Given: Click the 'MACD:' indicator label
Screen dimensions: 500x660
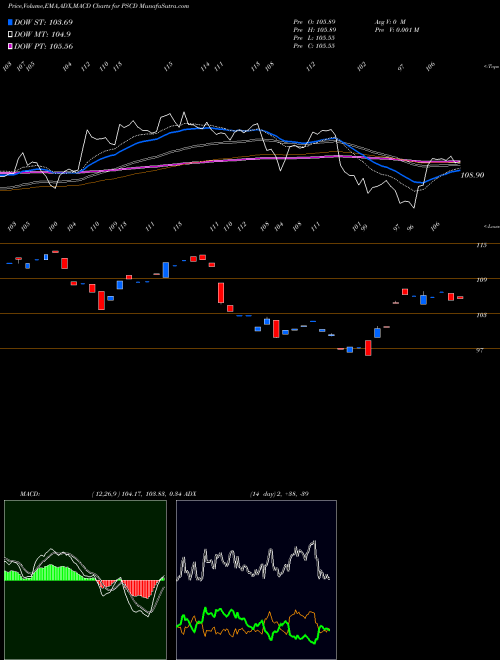Looking at the screenshot, I should click(30, 494).
